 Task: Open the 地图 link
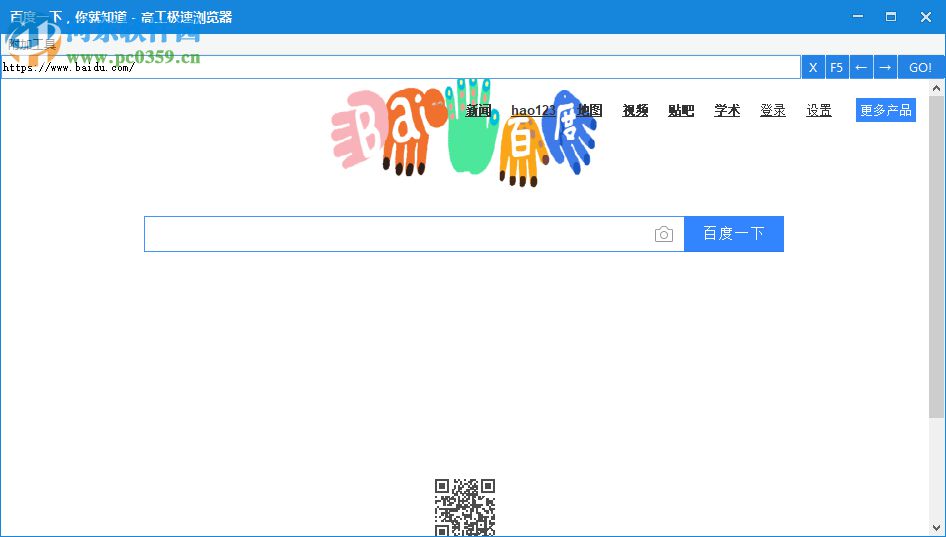589,110
